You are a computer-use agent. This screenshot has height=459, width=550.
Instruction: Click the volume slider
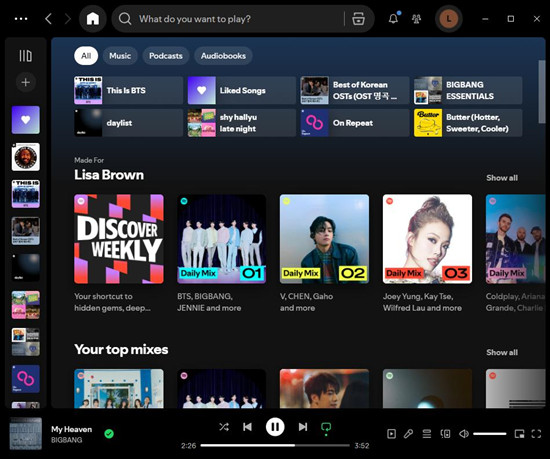(489, 434)
